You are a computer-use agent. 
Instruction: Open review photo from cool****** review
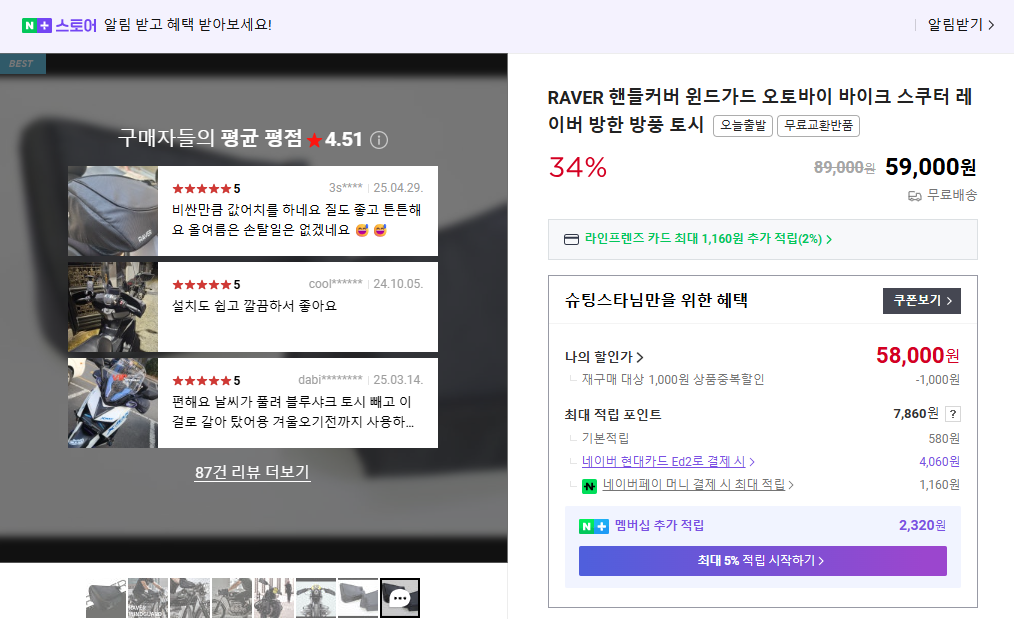pos(113,307)
